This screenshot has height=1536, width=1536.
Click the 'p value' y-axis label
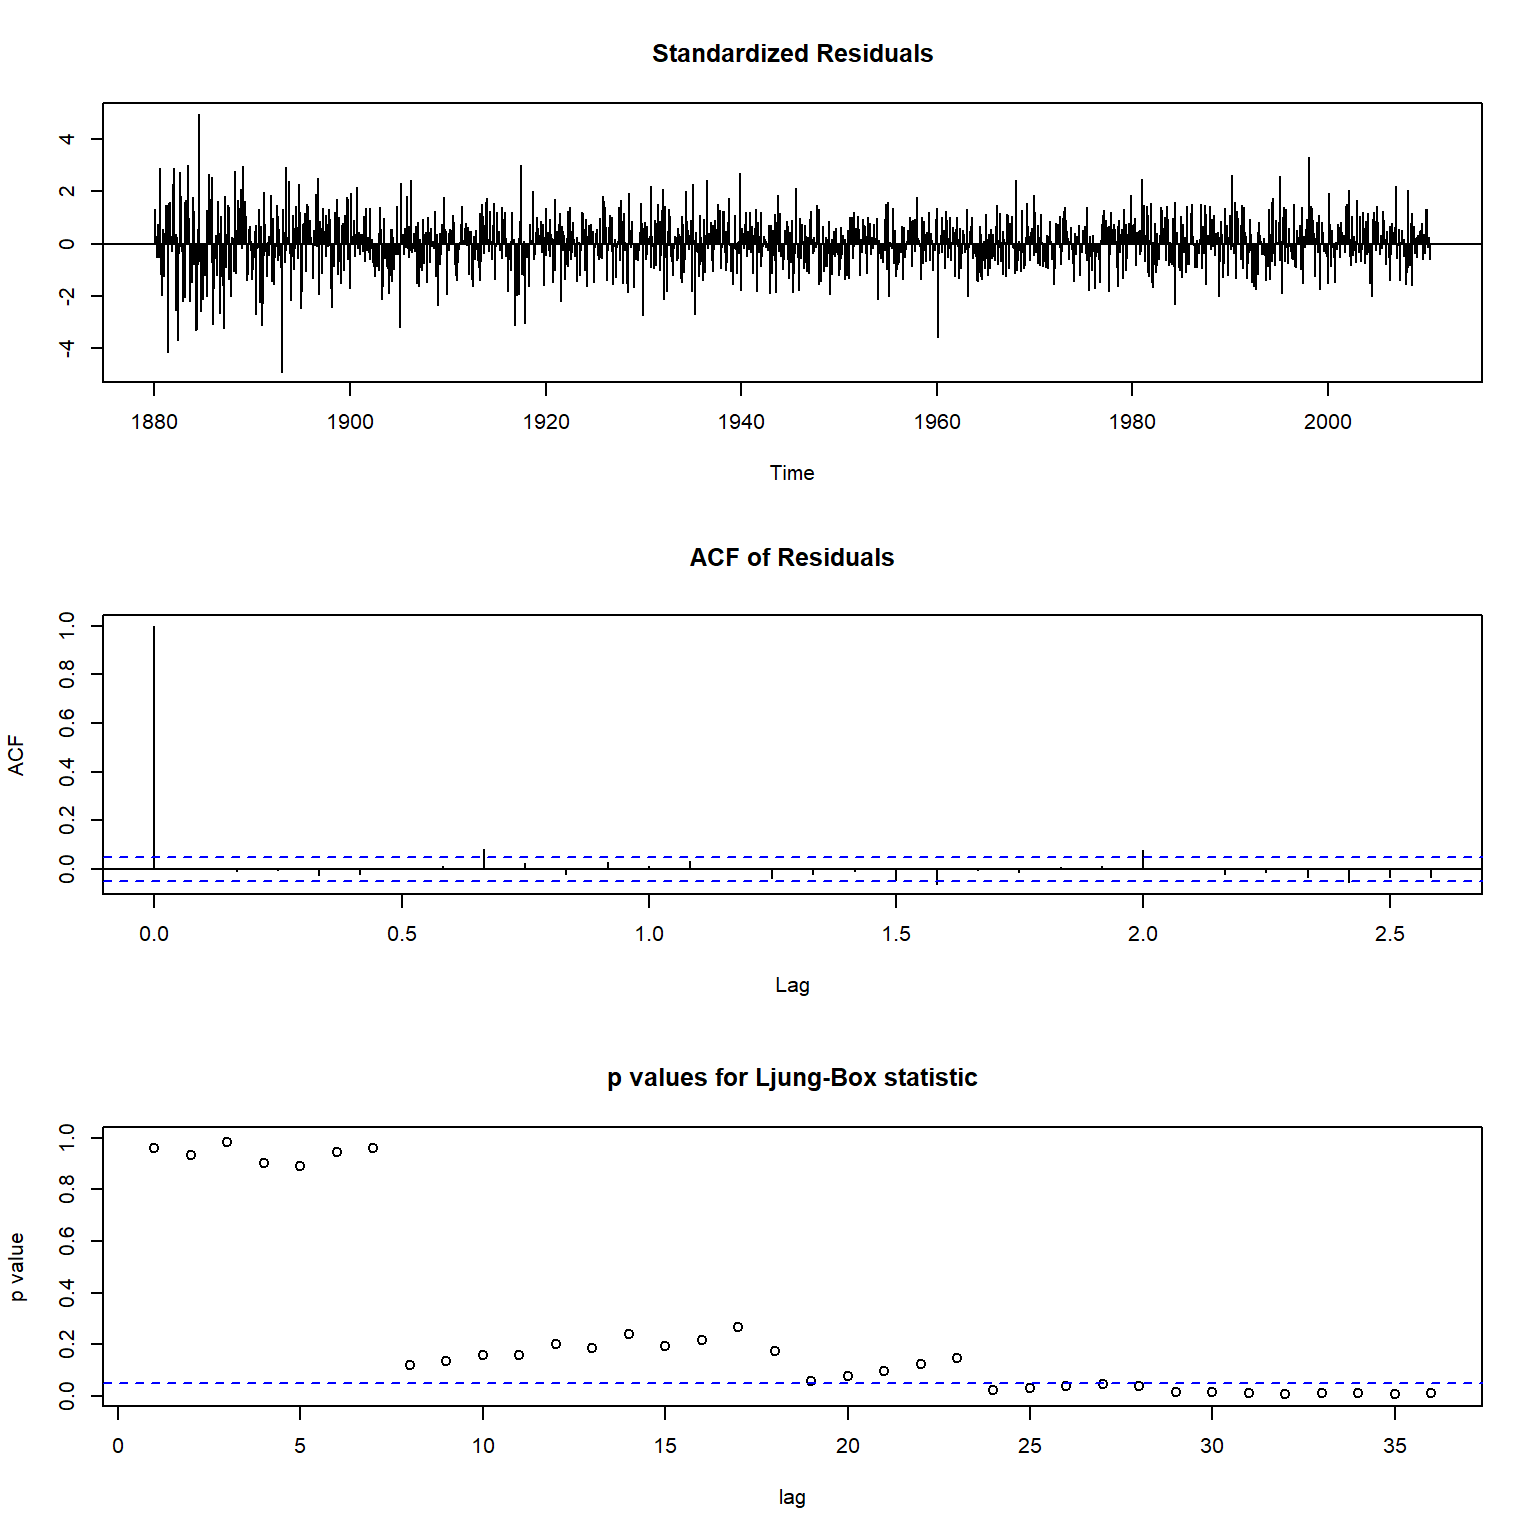(16, 1267)
